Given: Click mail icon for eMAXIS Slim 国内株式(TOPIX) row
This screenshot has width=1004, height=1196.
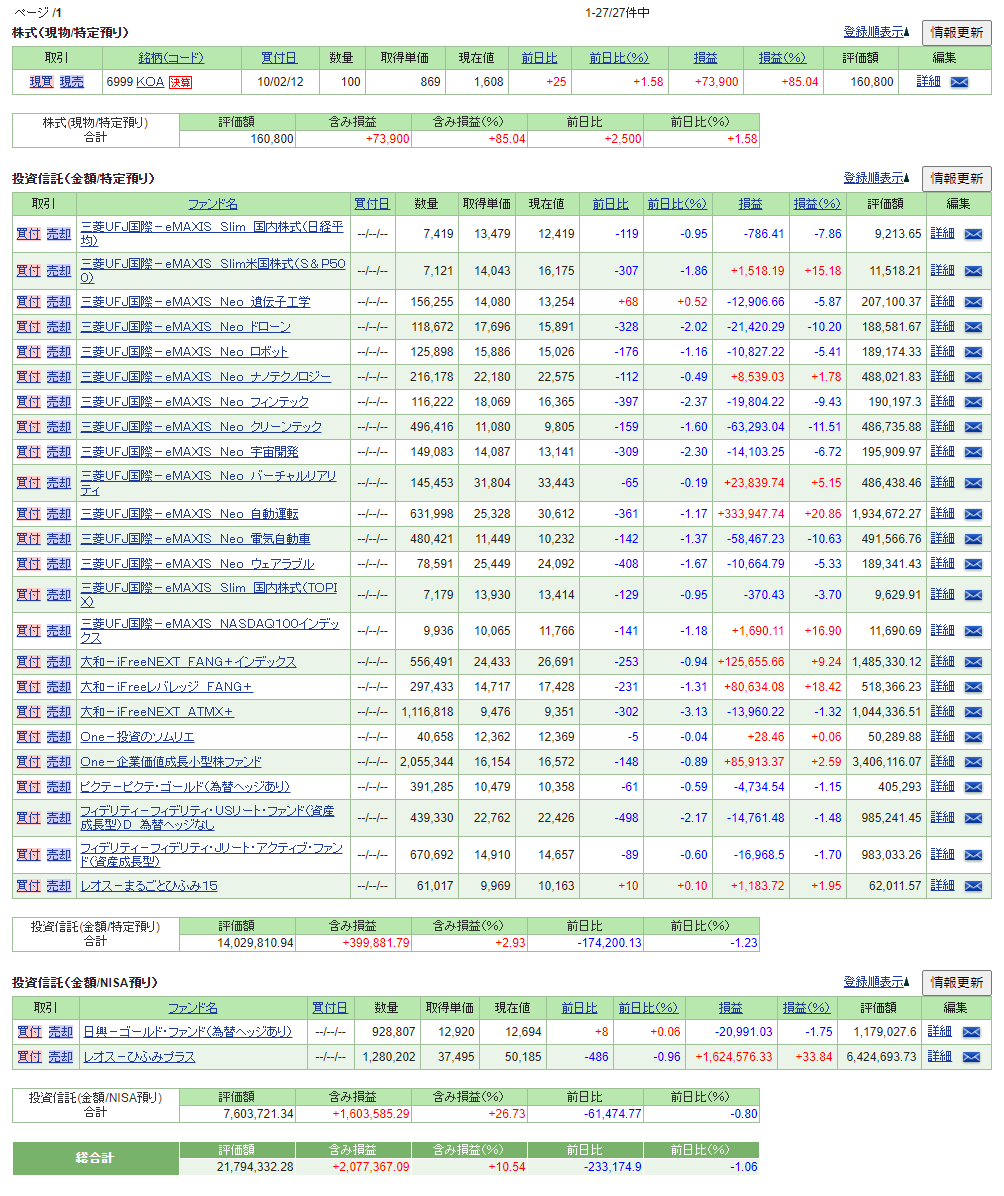Looking at the screenshot, I should tap(973, 595).
